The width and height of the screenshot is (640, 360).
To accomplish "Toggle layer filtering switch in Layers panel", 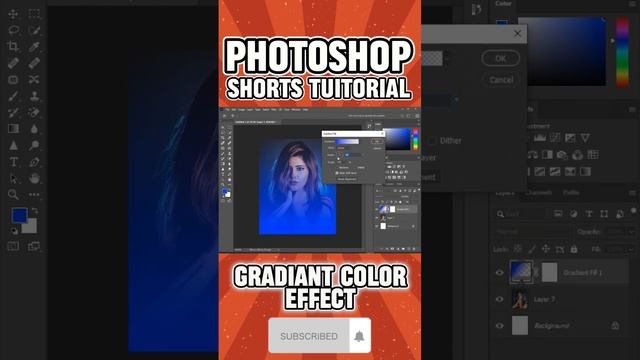I will coord(633,211).
